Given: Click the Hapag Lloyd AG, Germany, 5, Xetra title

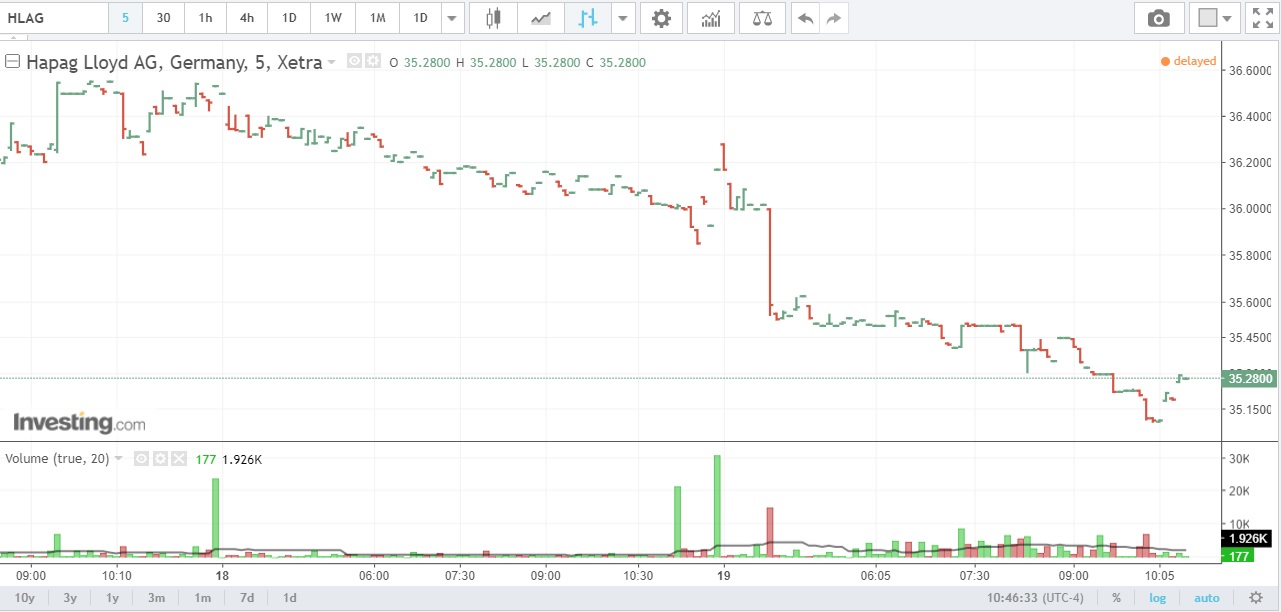Looking at the screenshot, I should coord(174,62).
